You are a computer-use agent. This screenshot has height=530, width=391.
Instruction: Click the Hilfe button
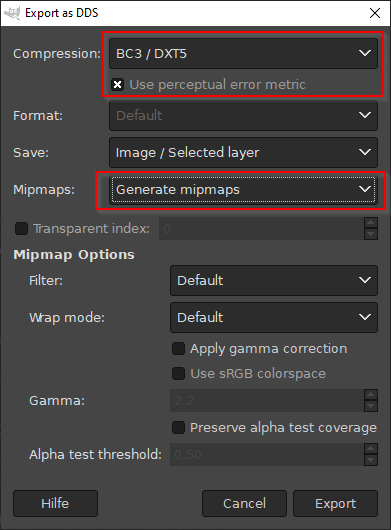[55, 503]
